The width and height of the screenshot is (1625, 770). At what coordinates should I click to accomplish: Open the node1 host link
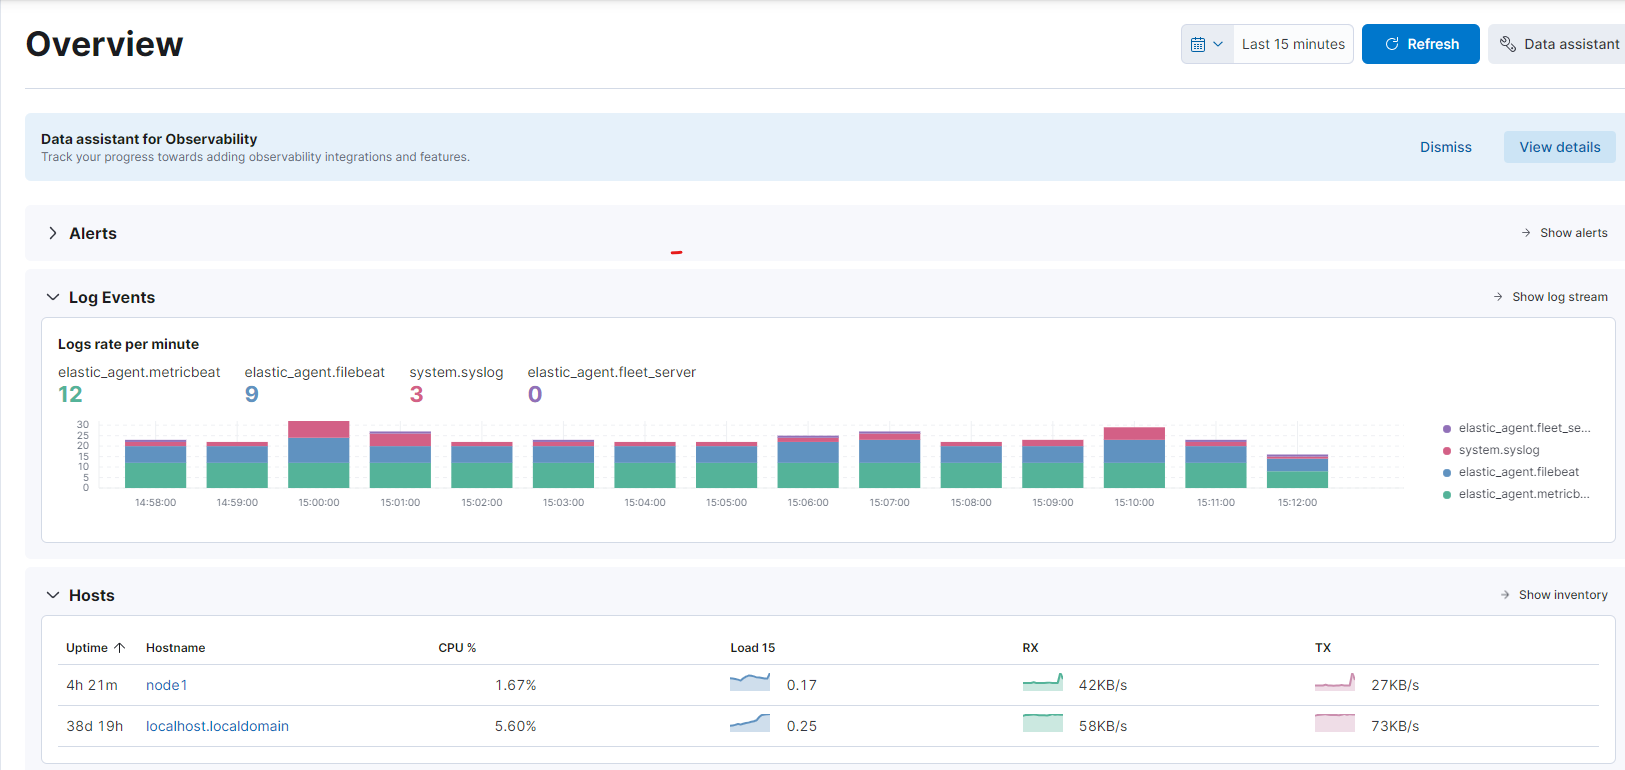tap(167, 685)
